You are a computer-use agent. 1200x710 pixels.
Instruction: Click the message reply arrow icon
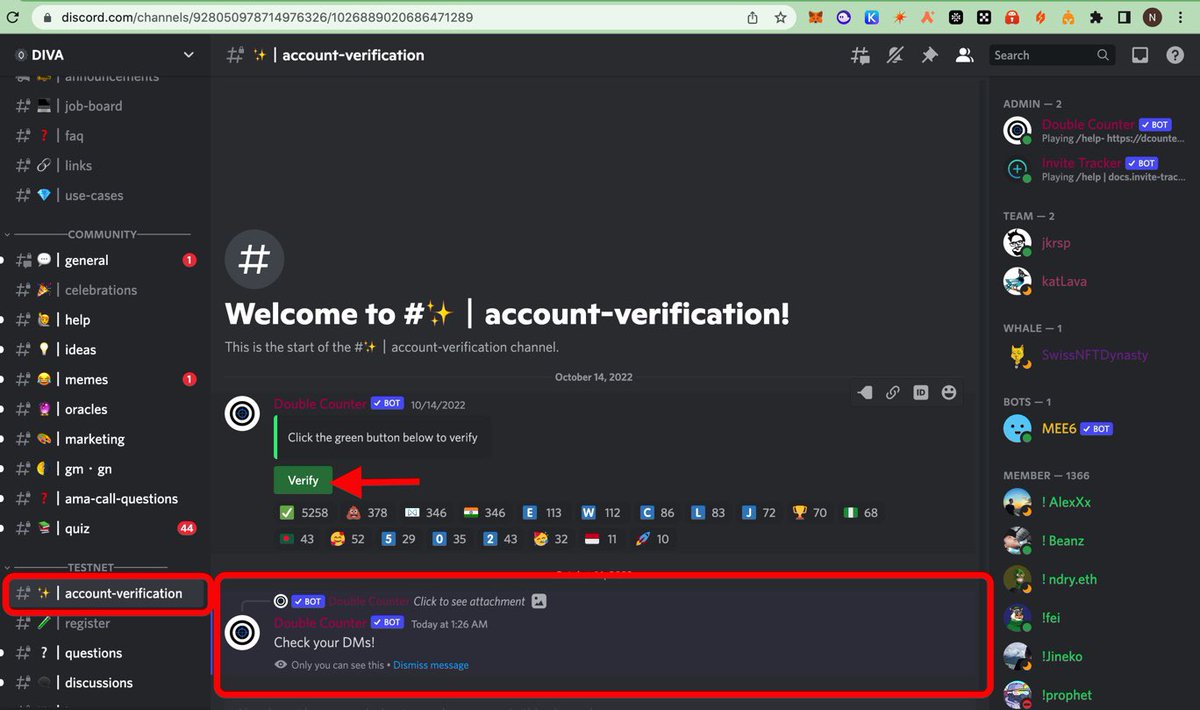tap(865, 393)
